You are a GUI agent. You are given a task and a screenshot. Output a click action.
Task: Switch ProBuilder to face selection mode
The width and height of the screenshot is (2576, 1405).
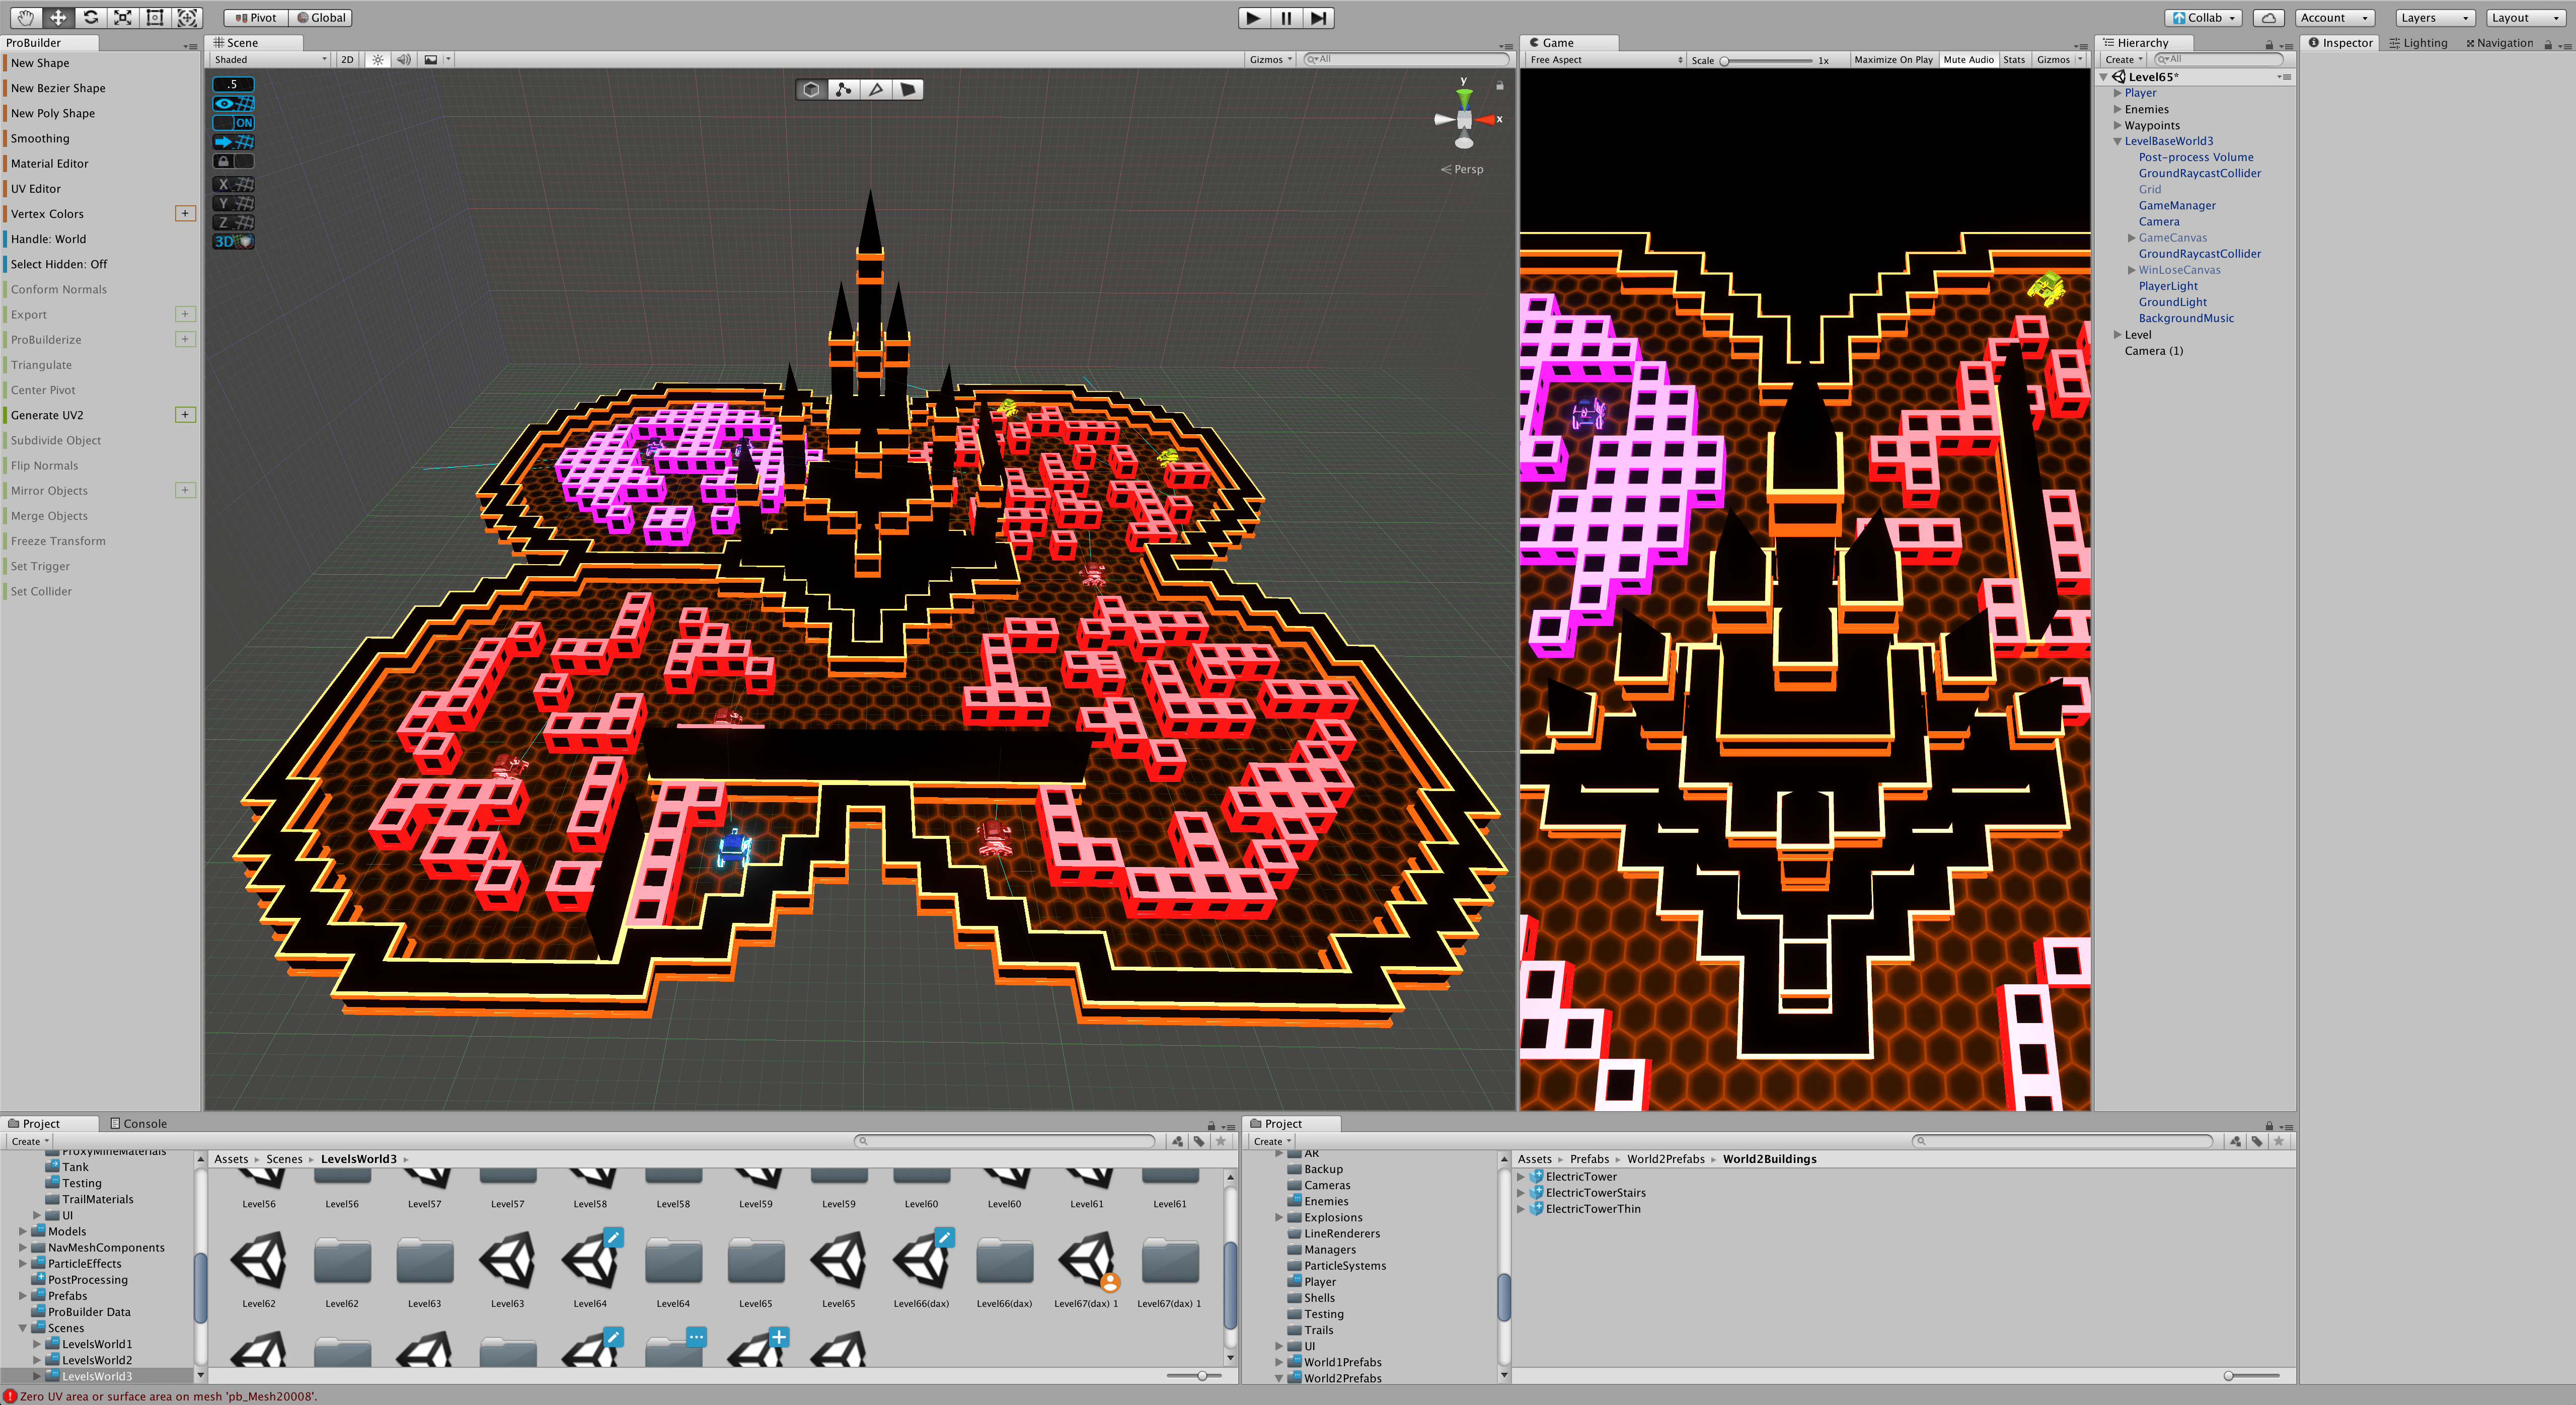pos(908,90)
